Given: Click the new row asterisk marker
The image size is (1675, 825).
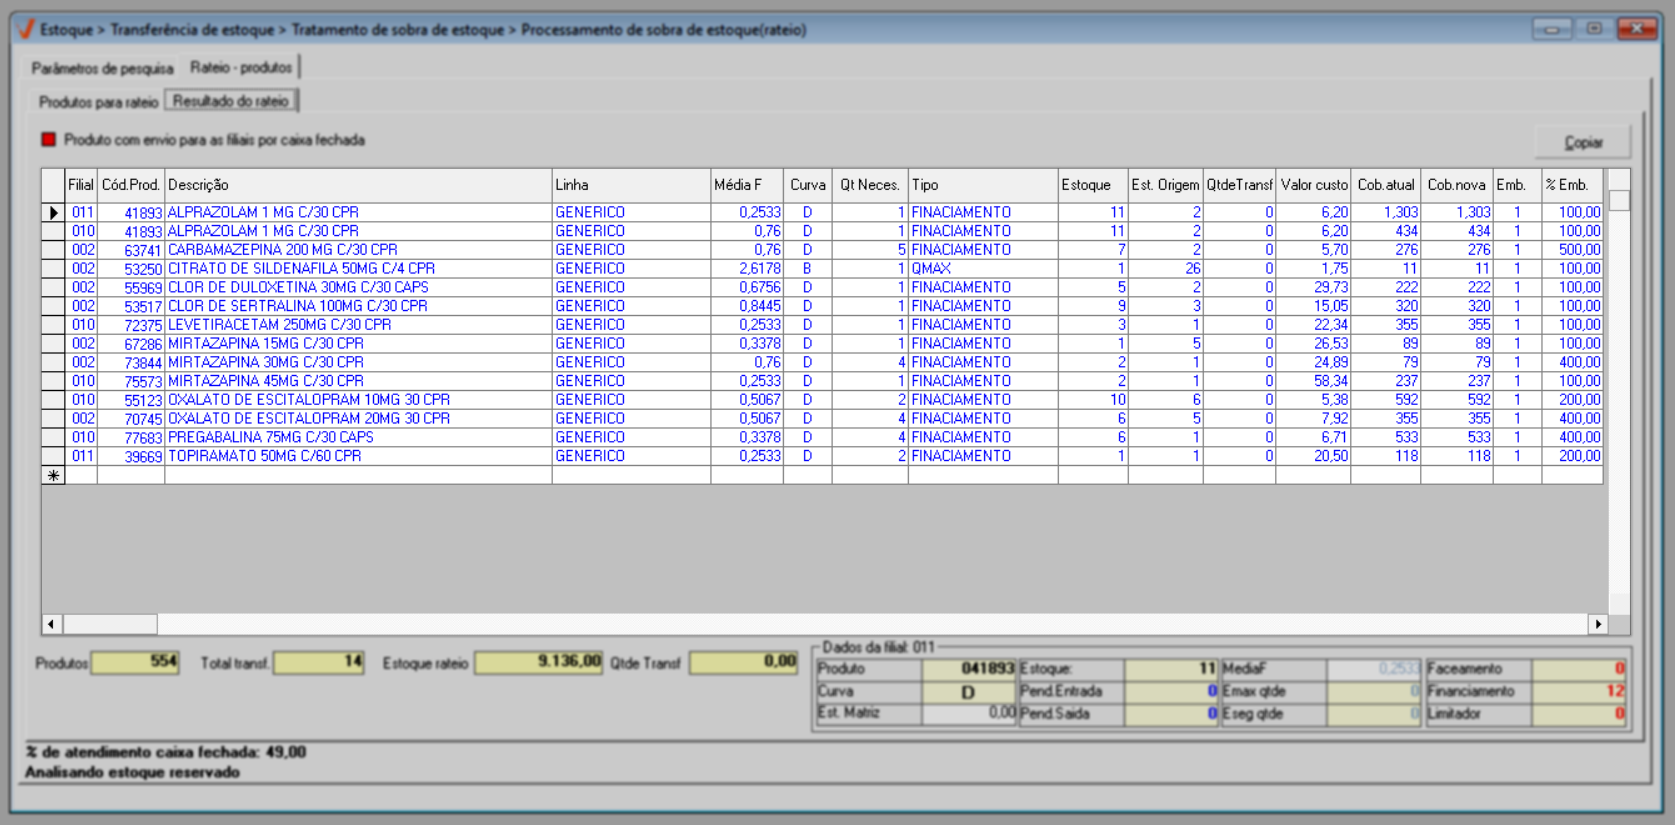Looking at the screenshot, I should 53,476.
